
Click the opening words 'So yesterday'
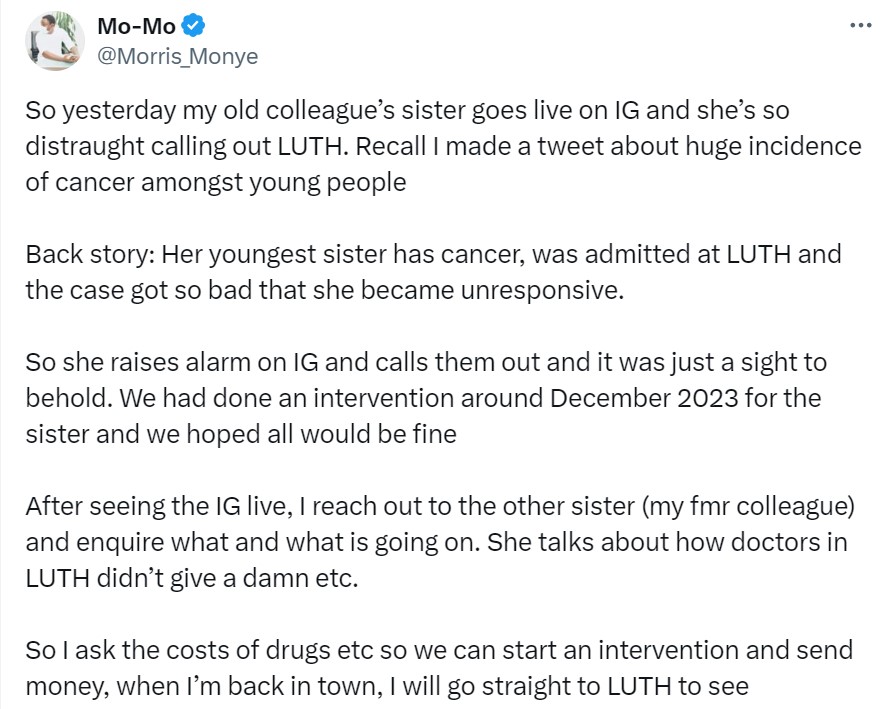[x=100, y=110]
